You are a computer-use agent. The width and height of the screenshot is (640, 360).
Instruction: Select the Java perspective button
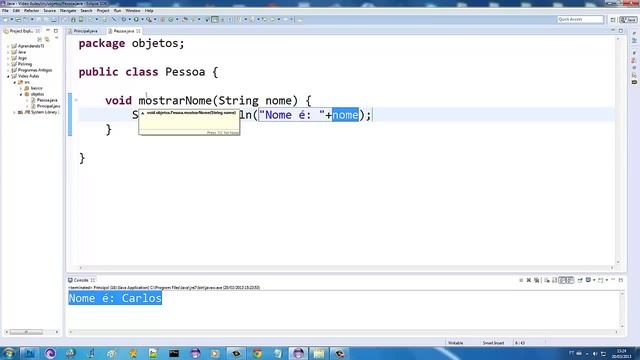628,20
